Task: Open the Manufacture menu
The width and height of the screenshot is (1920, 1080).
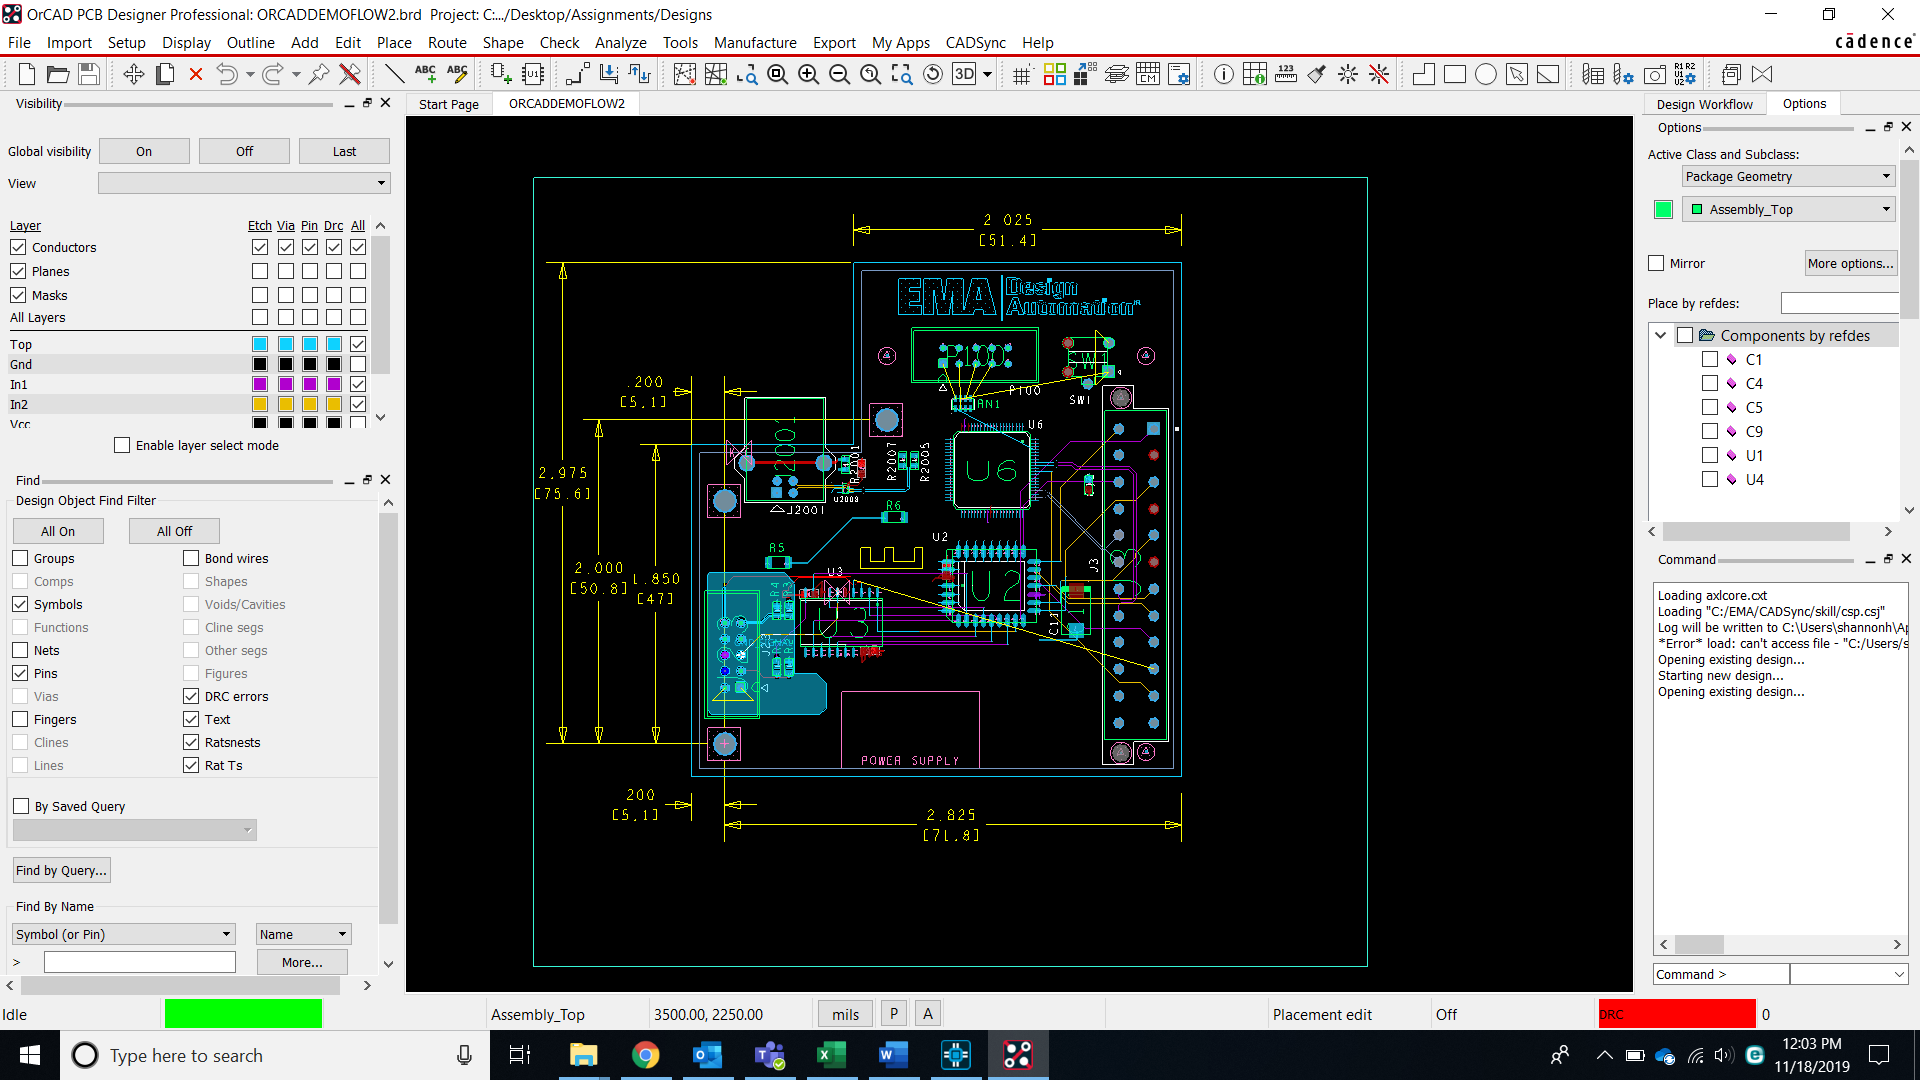Action: click(755, 42)
